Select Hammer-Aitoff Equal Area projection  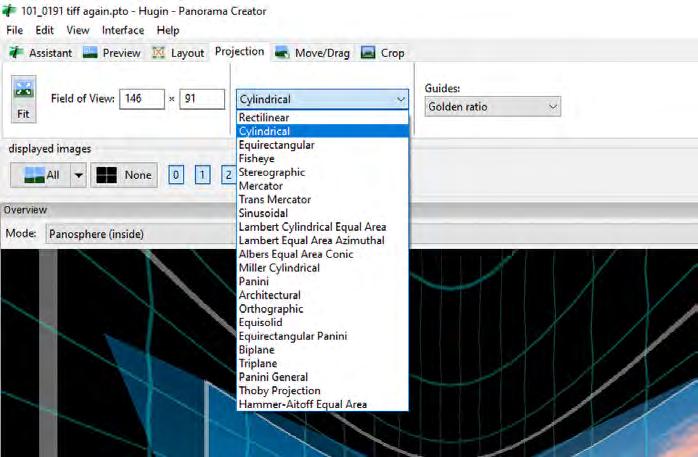[322, 404]
